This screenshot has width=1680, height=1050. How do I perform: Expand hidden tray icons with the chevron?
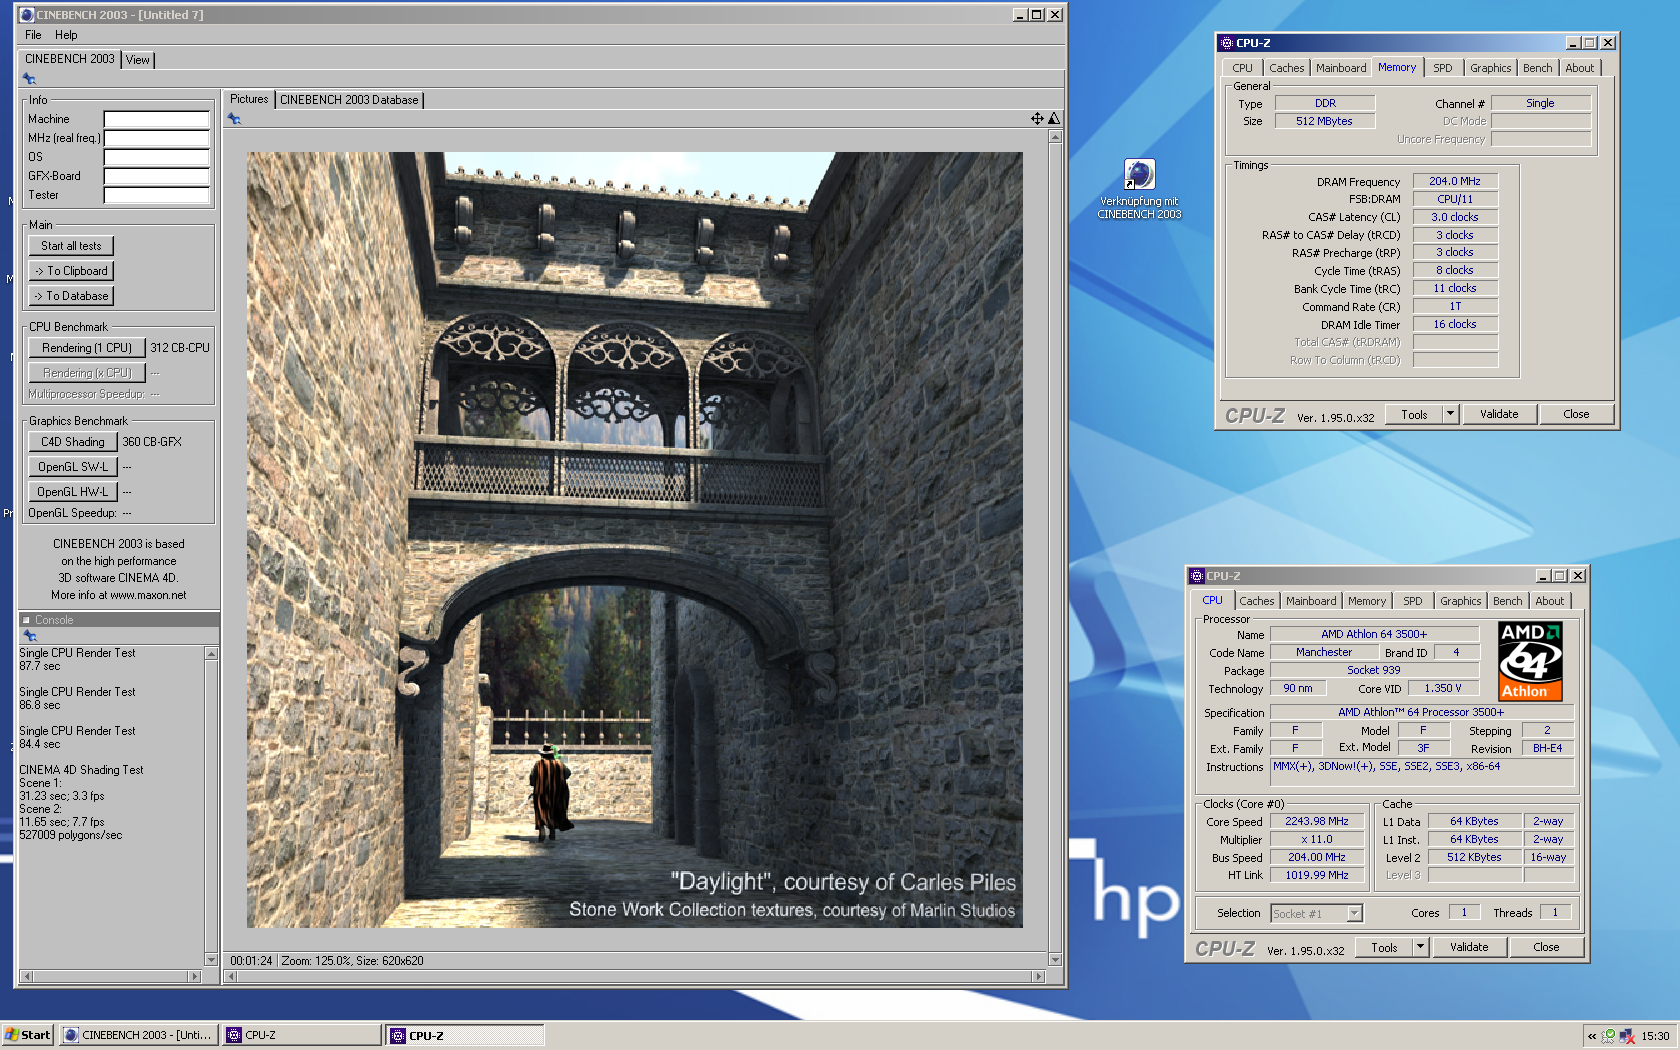pyautogui.click(x=1591, y=1036)
